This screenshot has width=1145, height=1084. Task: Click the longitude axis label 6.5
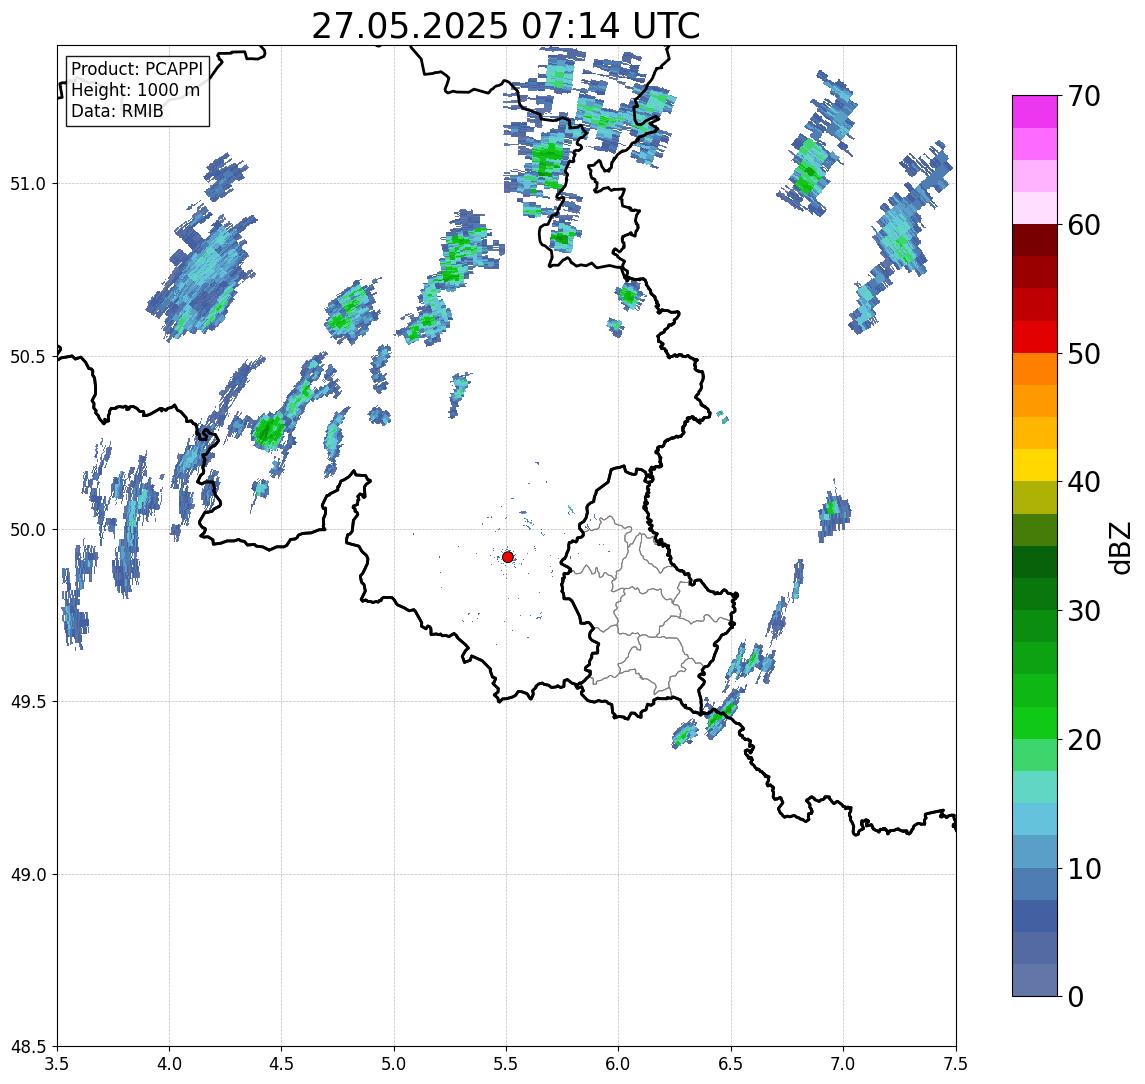731,1064
